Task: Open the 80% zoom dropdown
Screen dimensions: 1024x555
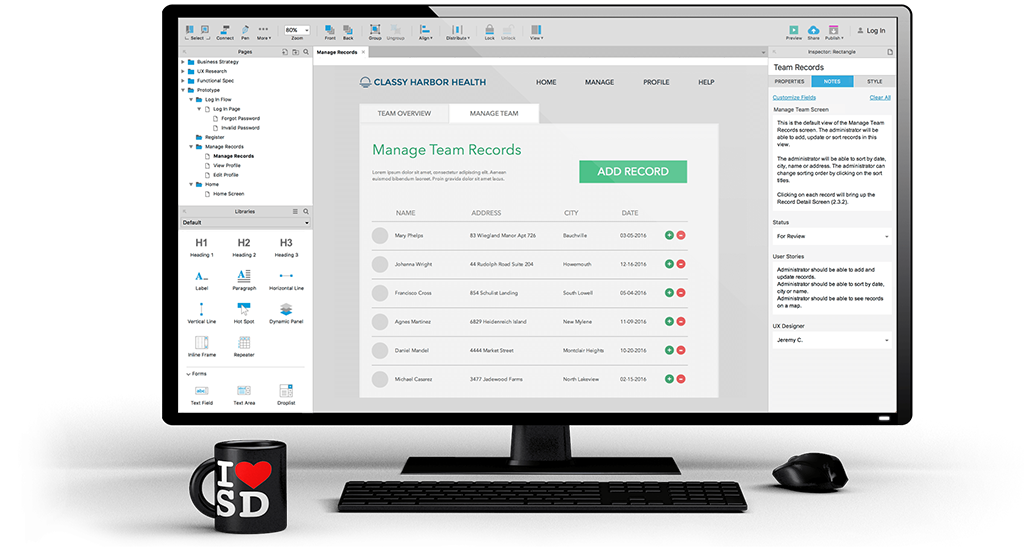Action: coord(296,30)
